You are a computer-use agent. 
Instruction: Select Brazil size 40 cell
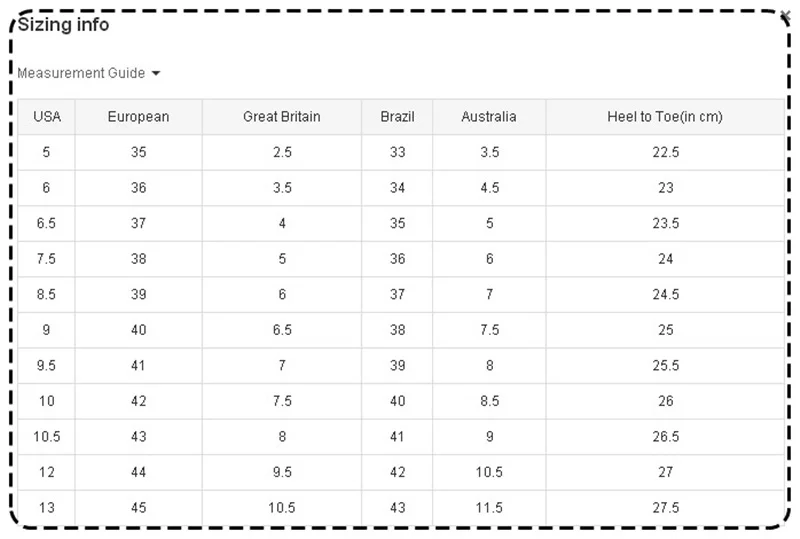pos(397,401)
